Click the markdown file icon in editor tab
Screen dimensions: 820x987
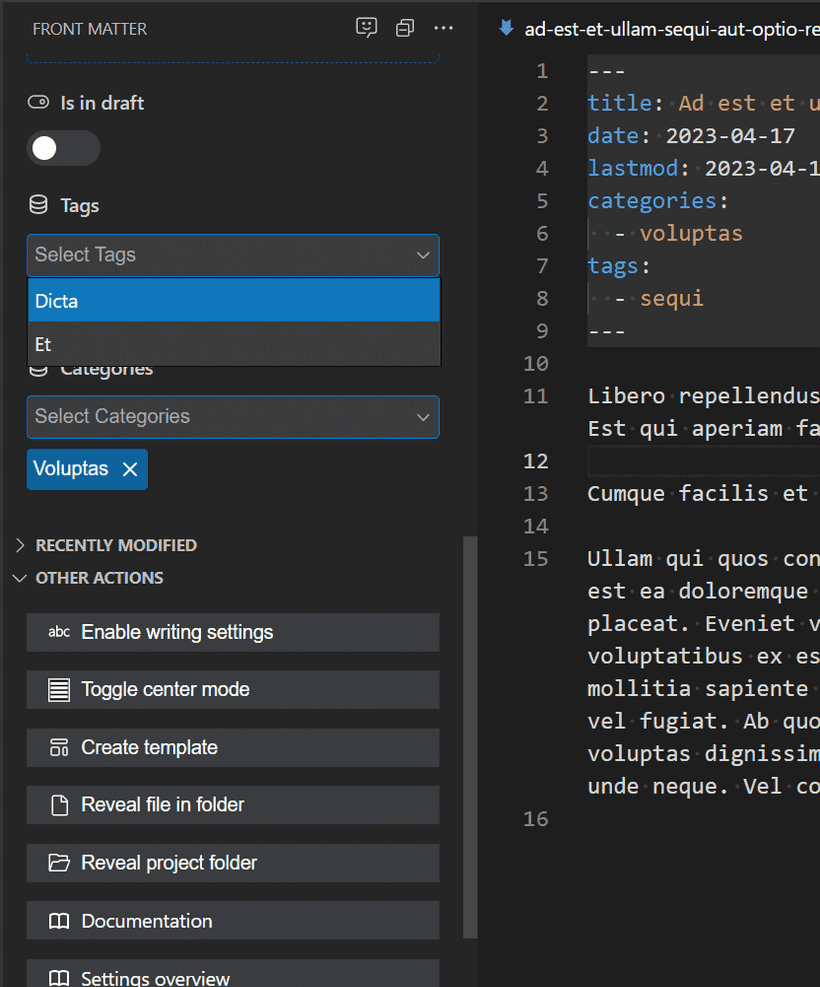(x=507, y=28)
